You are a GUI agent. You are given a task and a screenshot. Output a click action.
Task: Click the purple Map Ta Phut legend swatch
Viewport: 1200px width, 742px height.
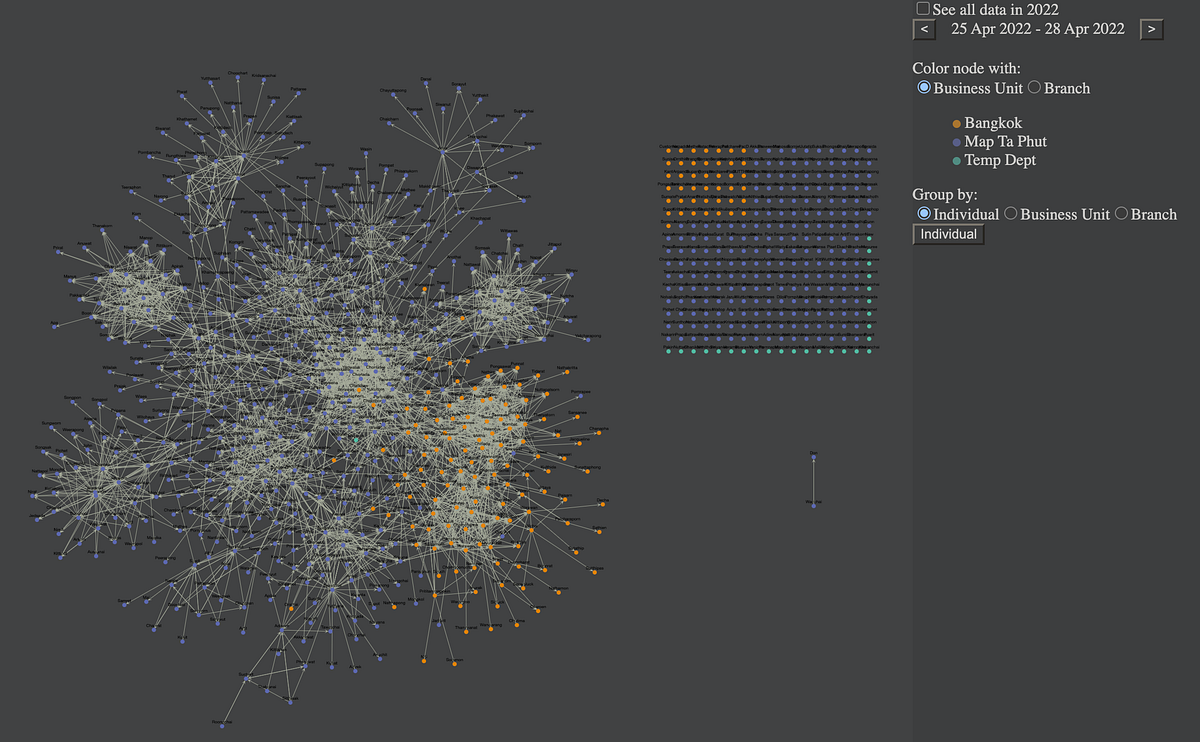click(956, 141)
